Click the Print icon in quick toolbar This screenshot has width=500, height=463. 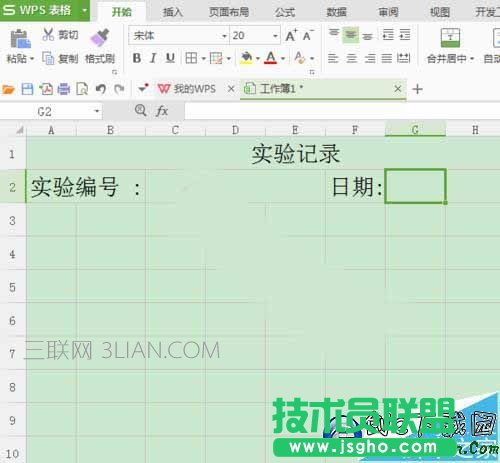pos(64,89)
